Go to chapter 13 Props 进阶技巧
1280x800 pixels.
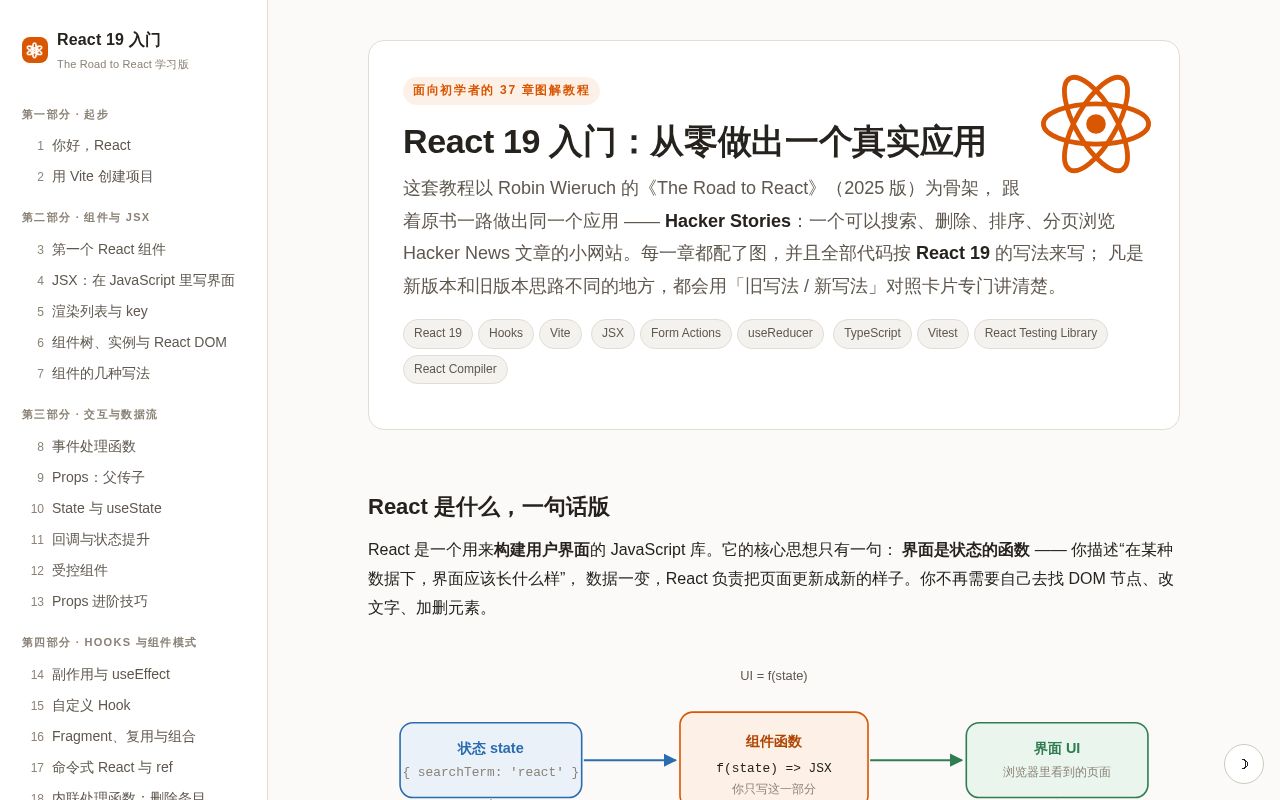point(133,601)
